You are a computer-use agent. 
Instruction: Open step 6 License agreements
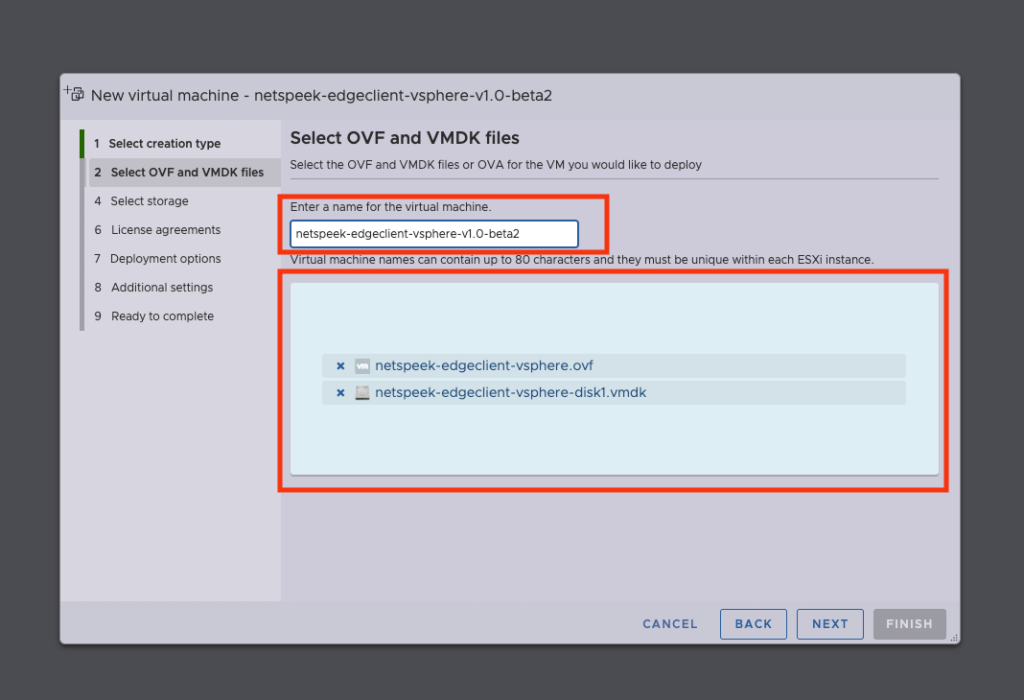pyautogui.click(x=165, y=230)
